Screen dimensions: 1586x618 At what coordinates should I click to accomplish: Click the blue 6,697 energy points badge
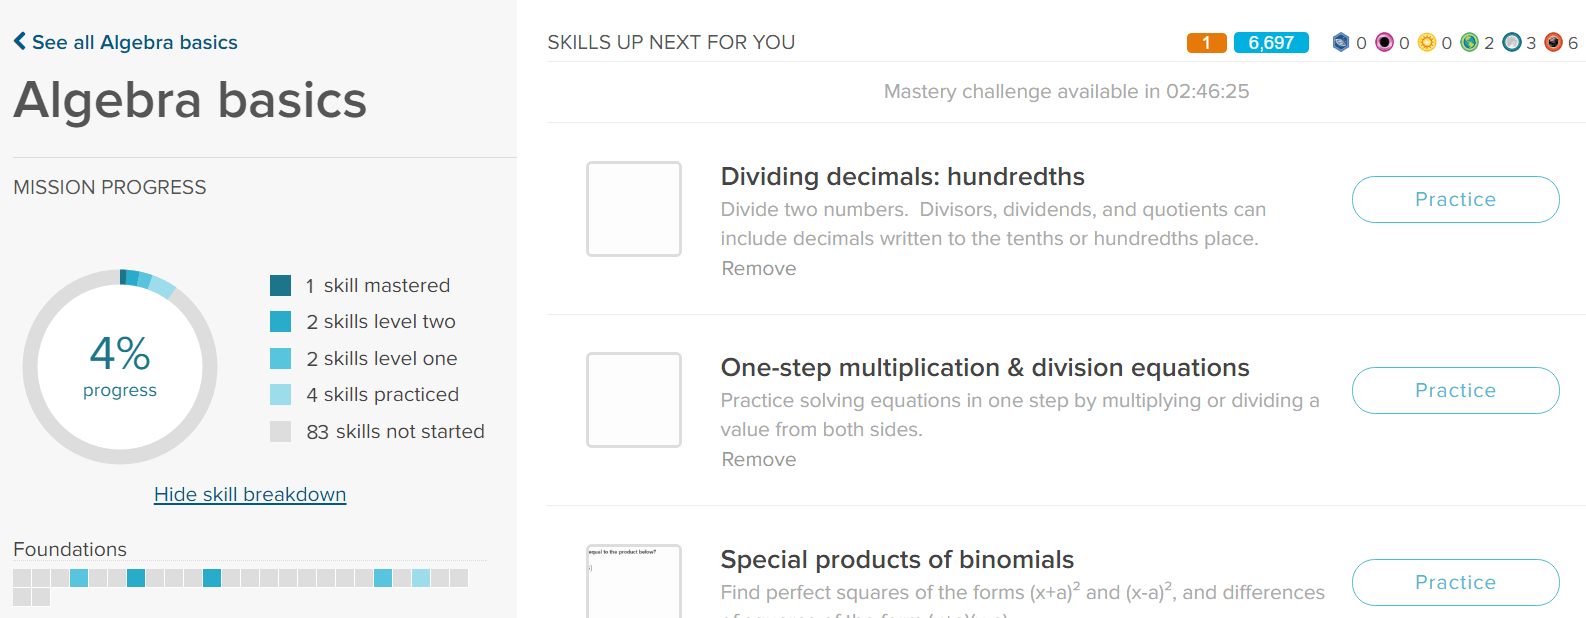(x=1271, y=43)
